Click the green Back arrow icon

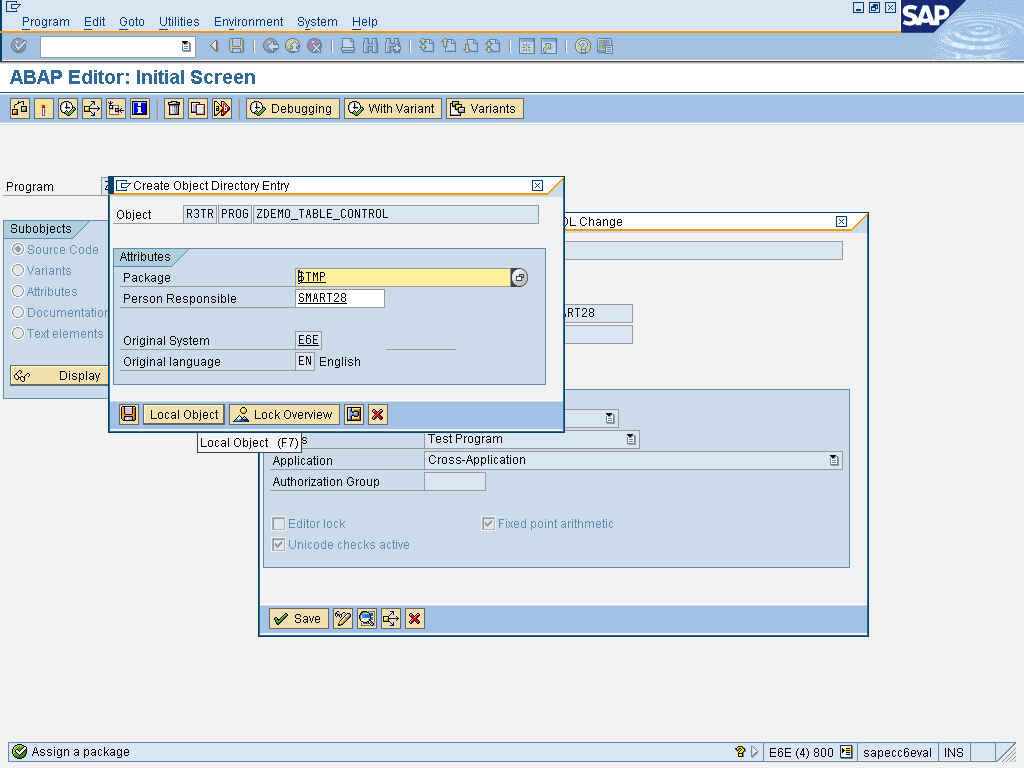coord(270,46)
